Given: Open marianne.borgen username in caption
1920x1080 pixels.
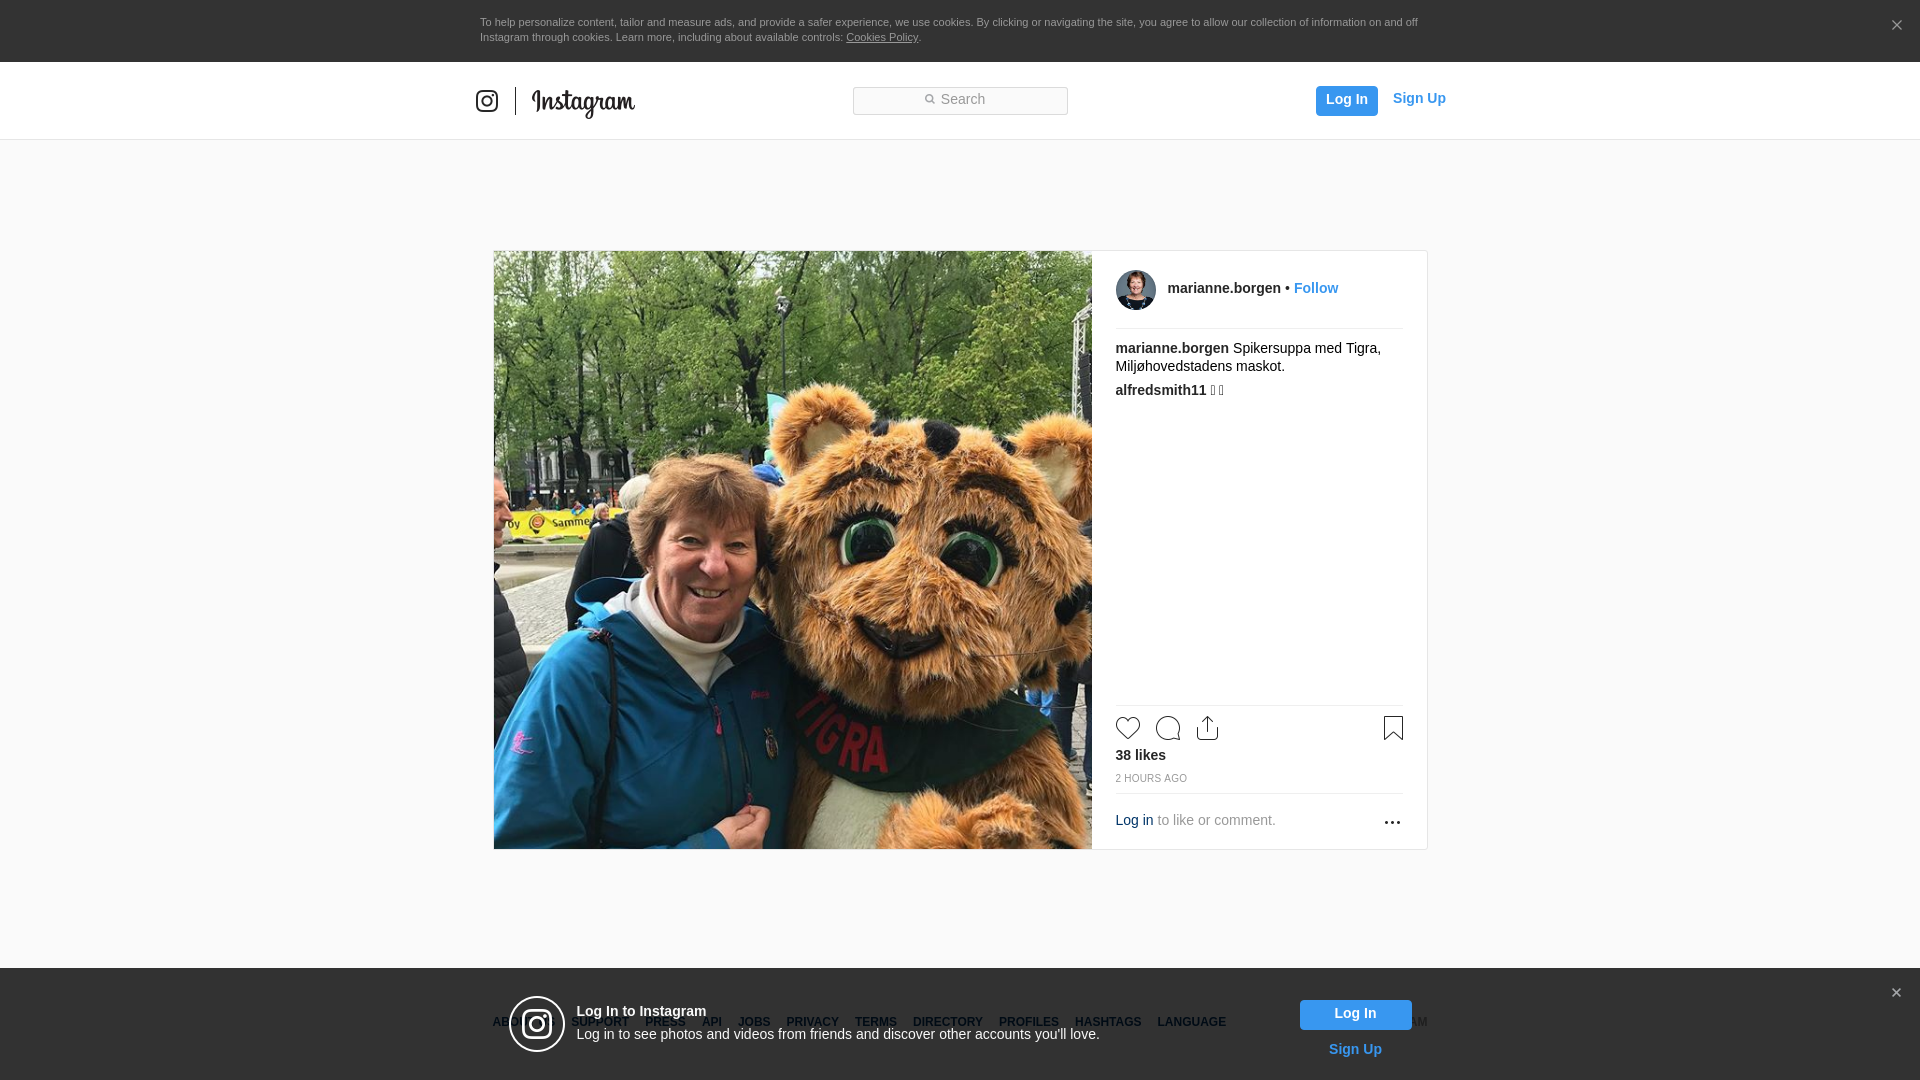Looking at the screenshot, I should click(1172, 348).
